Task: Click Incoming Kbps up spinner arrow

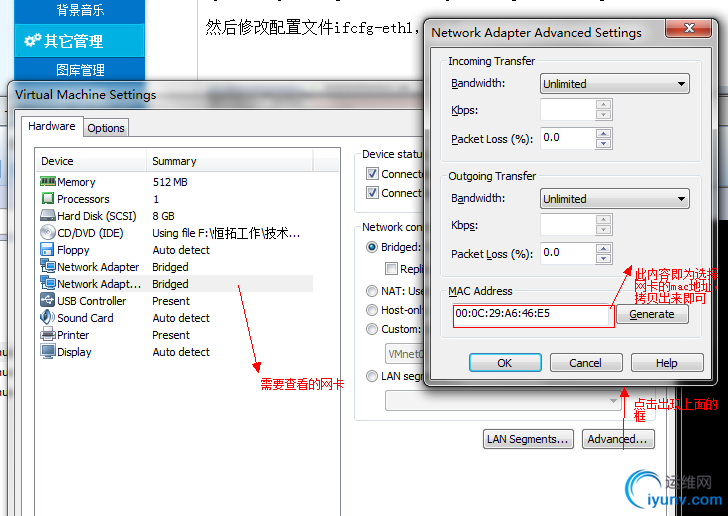Action: click(x=604, y=105)
